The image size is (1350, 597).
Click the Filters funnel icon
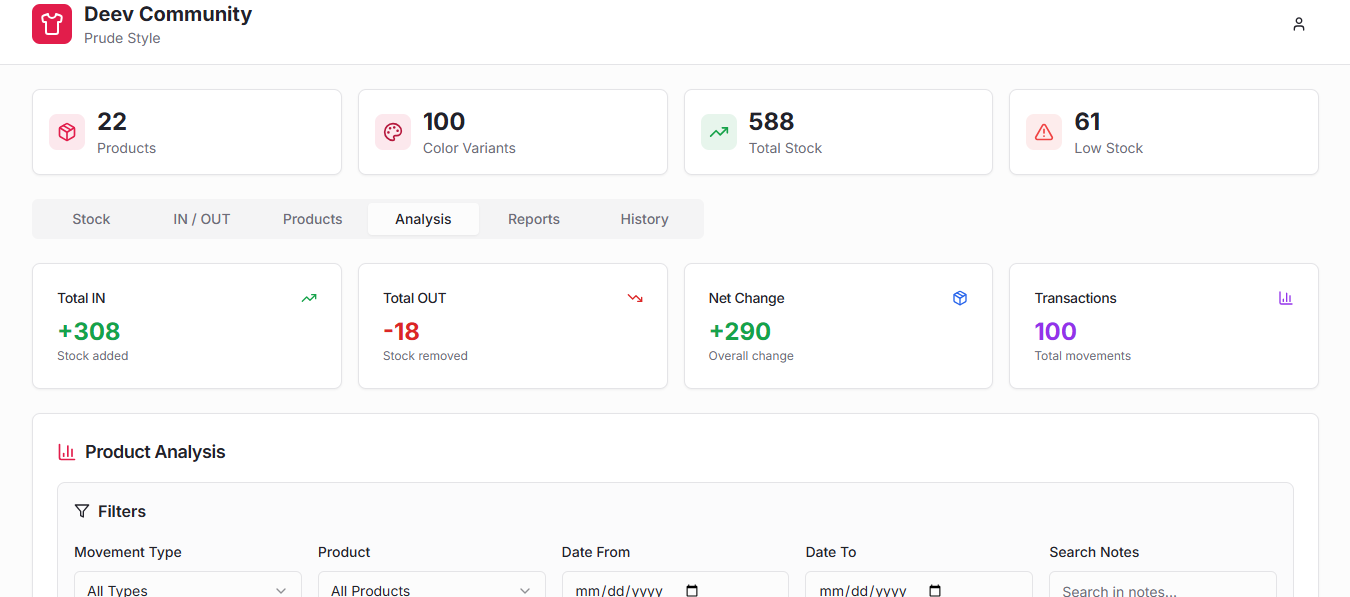pyautogui.click(x=82, y=511)
